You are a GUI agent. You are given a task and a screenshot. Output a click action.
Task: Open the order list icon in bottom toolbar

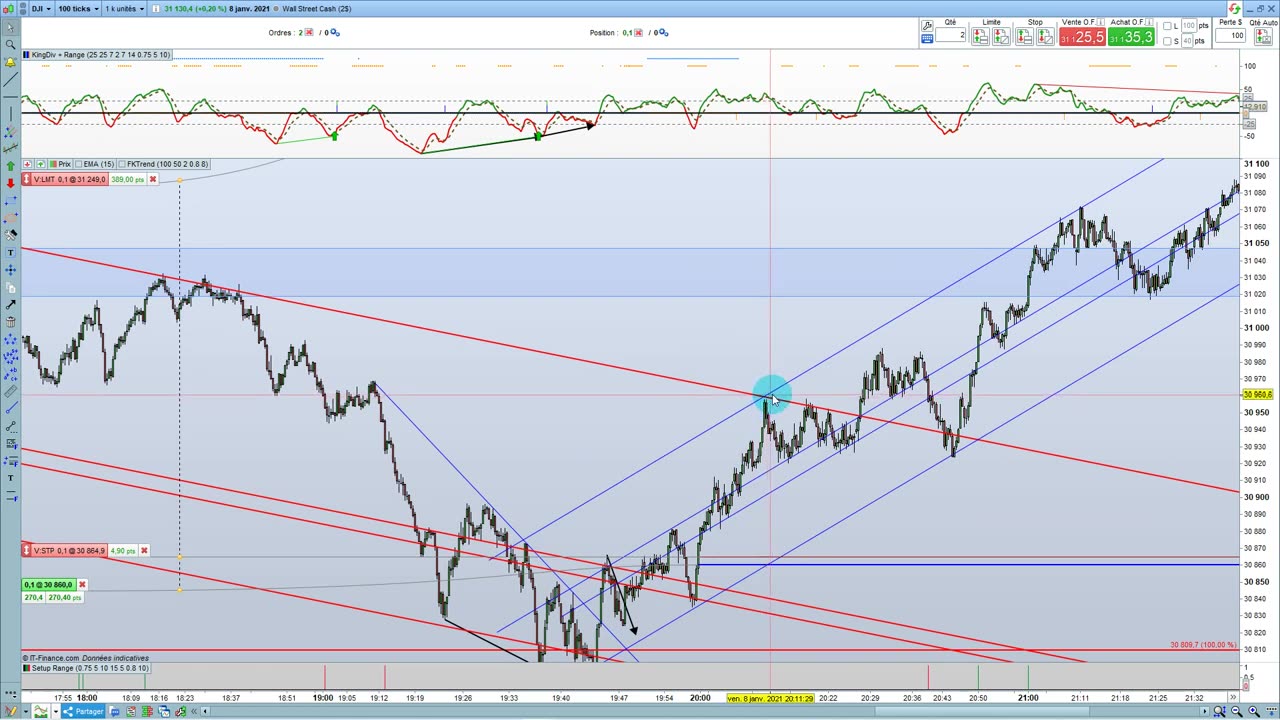pos(131,711)
